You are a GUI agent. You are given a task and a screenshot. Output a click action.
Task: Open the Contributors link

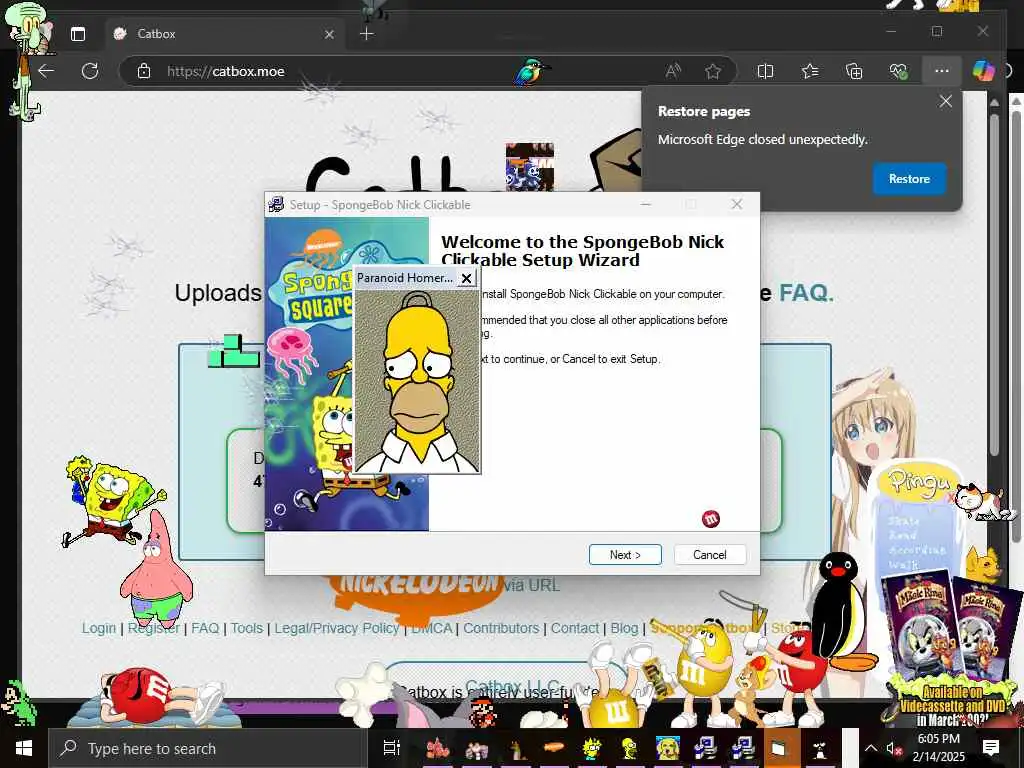pos(501,628)
